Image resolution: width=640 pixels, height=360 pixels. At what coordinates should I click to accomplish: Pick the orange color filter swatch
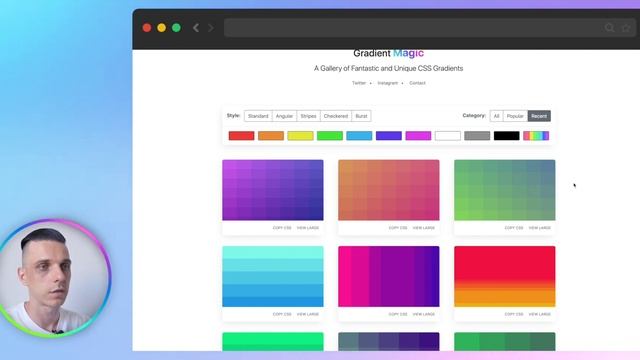coord(271,136)
